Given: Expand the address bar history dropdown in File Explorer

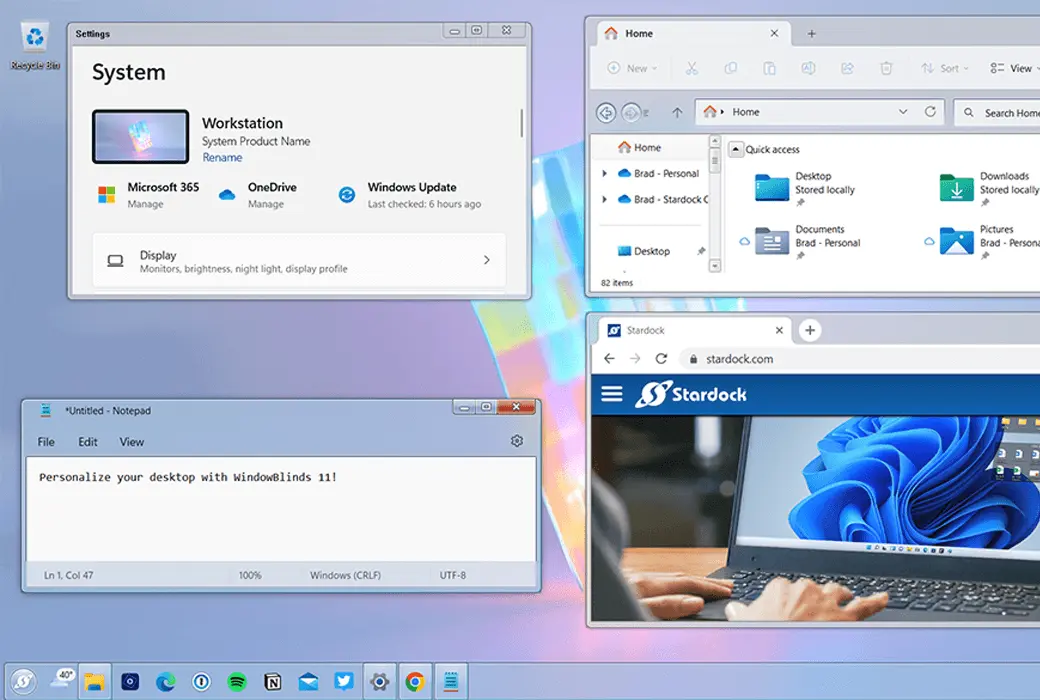Looking at the screenshot, I should point(903,111).
